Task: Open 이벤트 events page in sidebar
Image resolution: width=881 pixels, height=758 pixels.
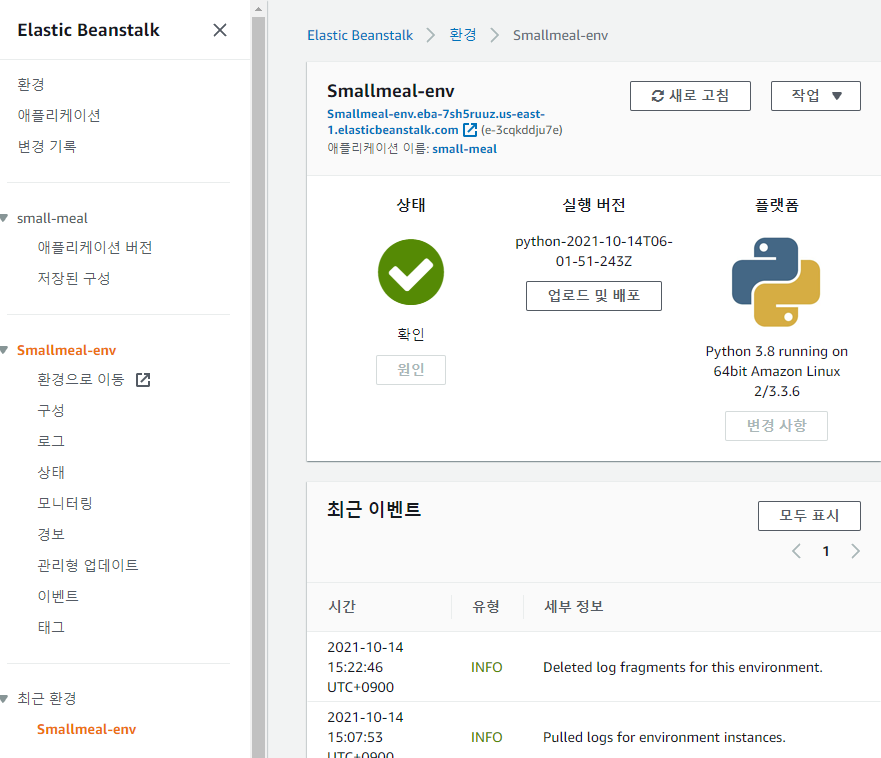Action: [x=58, y=596]
